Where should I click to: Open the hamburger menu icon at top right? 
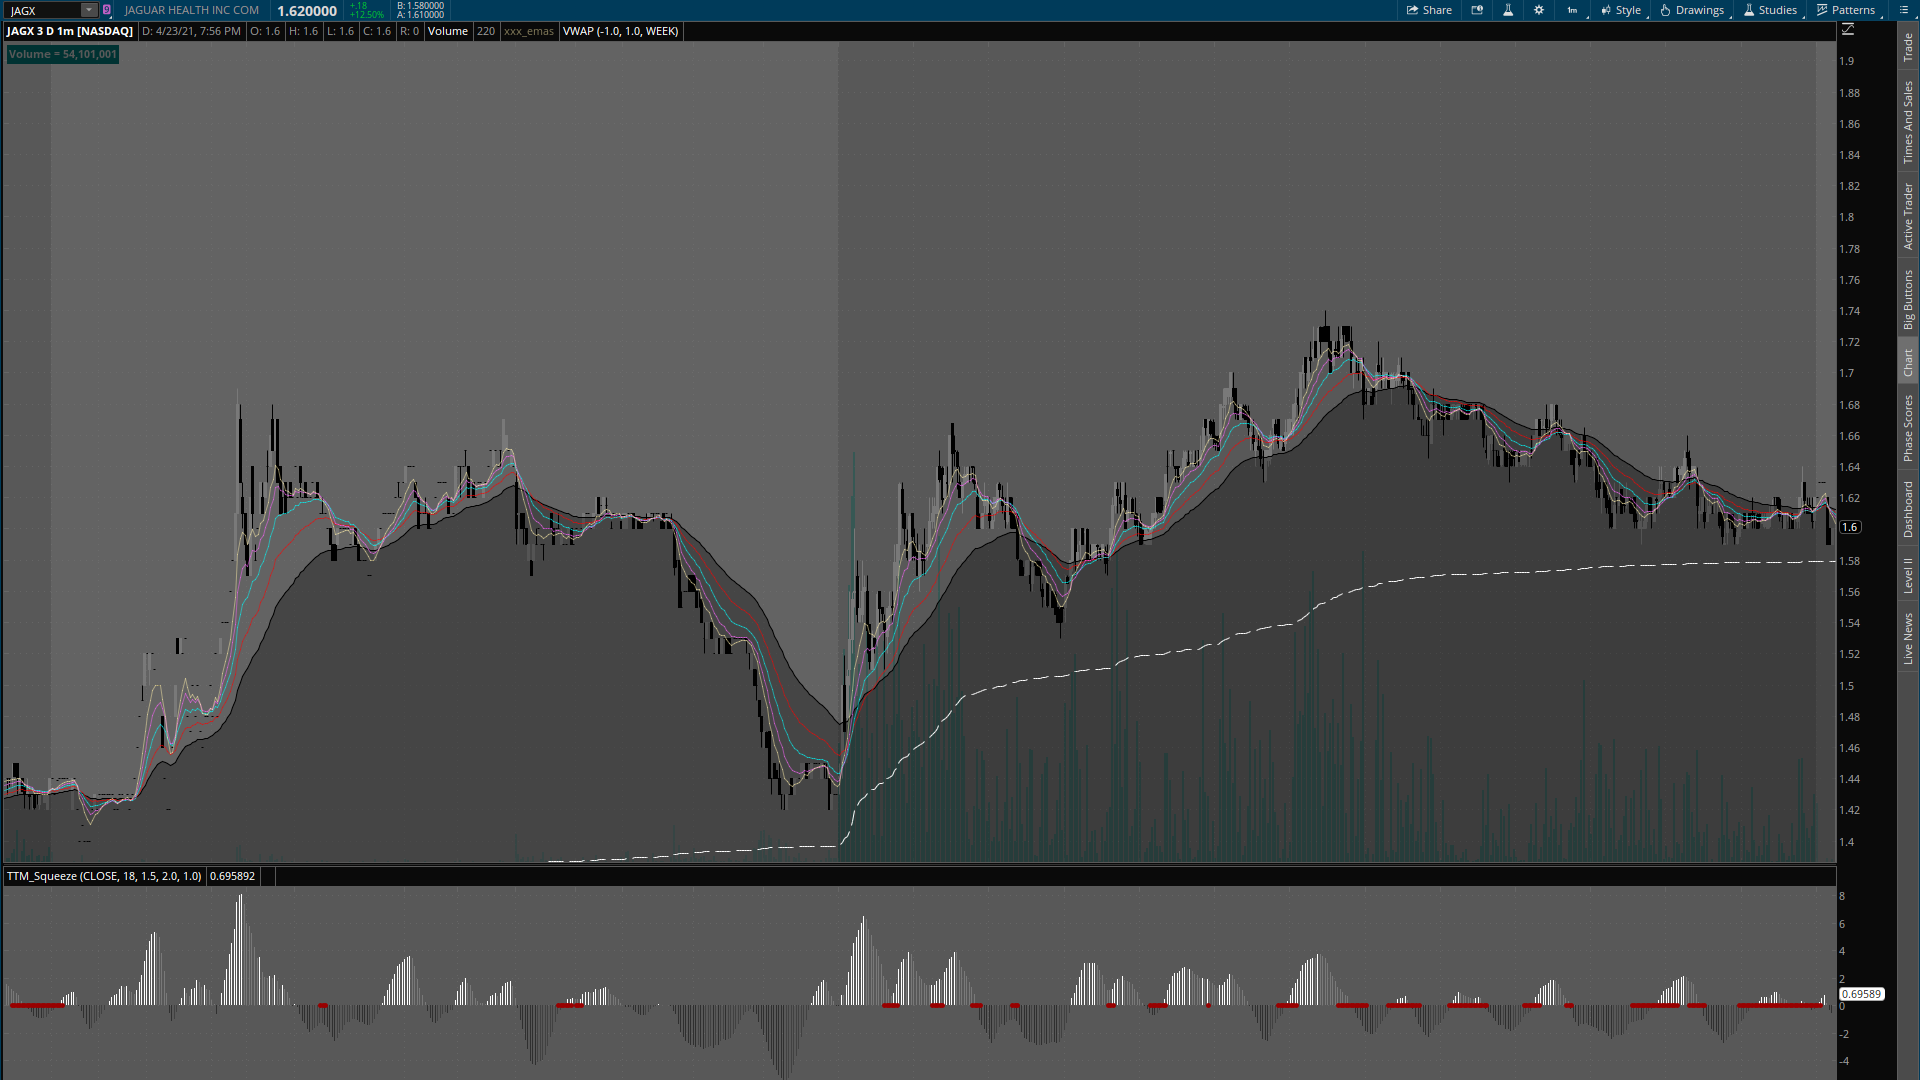pos(1903,10)
